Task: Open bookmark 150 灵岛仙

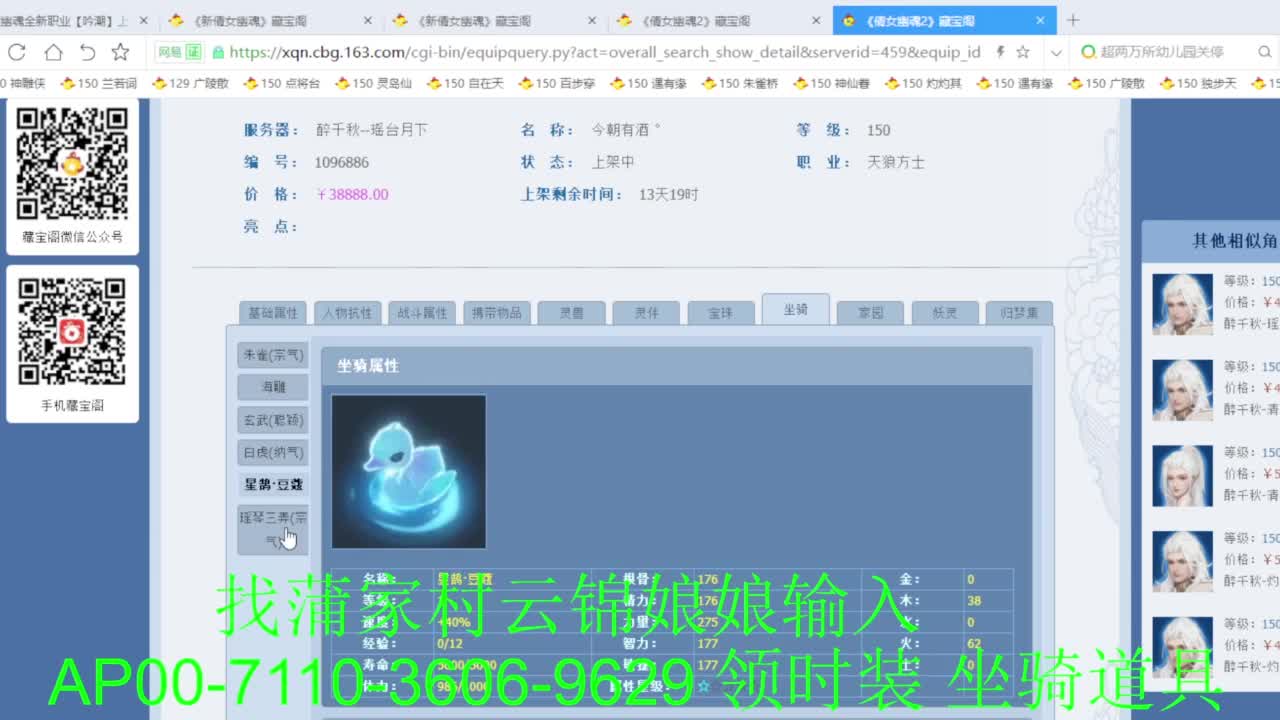Action: pyautogui.click(x=373, y=83)
